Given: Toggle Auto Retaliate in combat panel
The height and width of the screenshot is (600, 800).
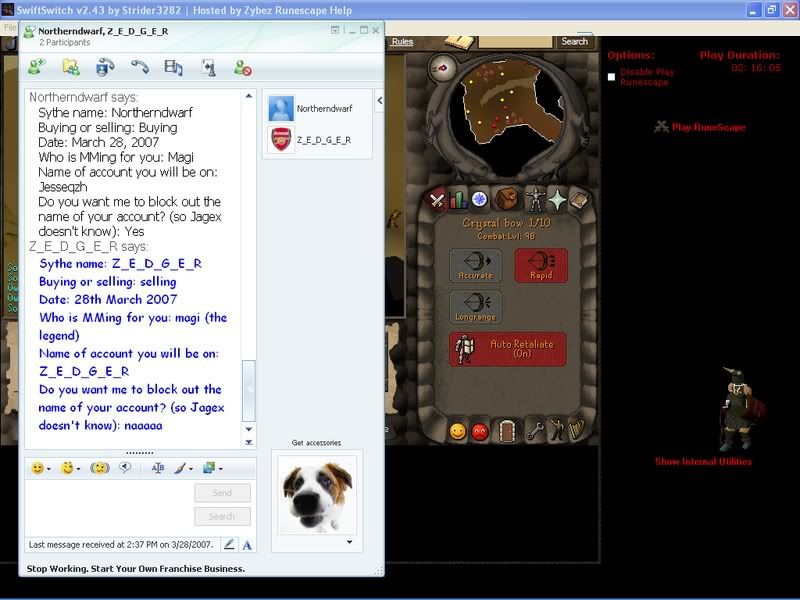Looking at the screenshot, I should pyautogui.click(x=508, y=349).
